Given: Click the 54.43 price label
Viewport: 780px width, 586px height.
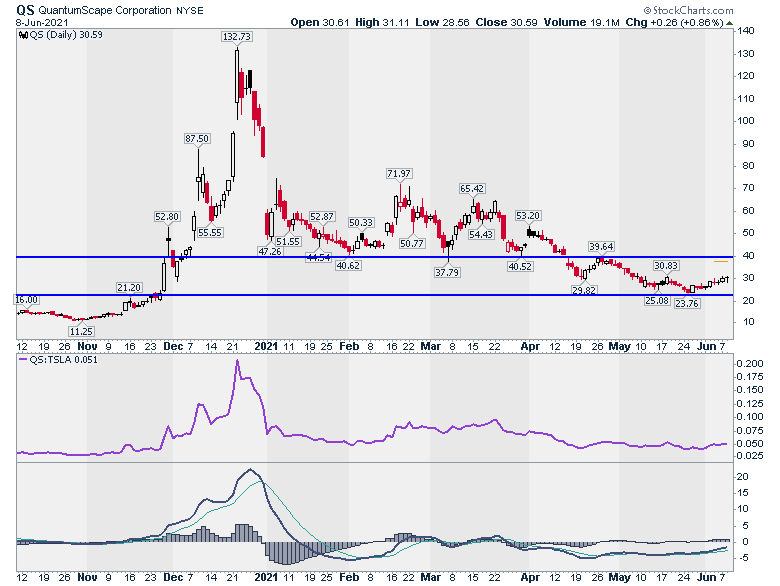Looking at the screenshot, I should pyautogui.click(x=481, y=235).
